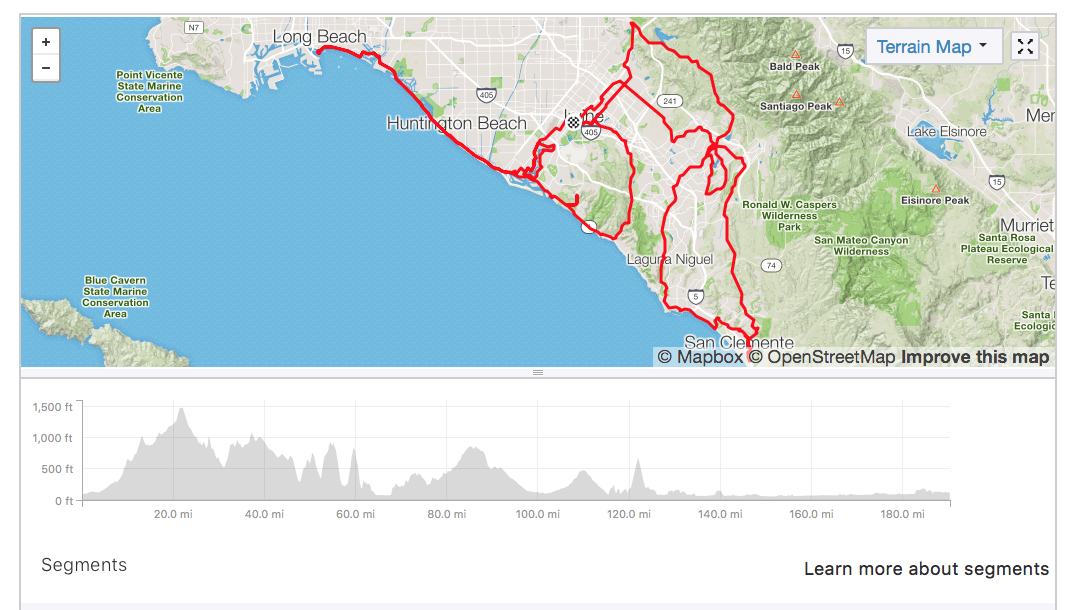Zoom in on the map

coord(46,42)
